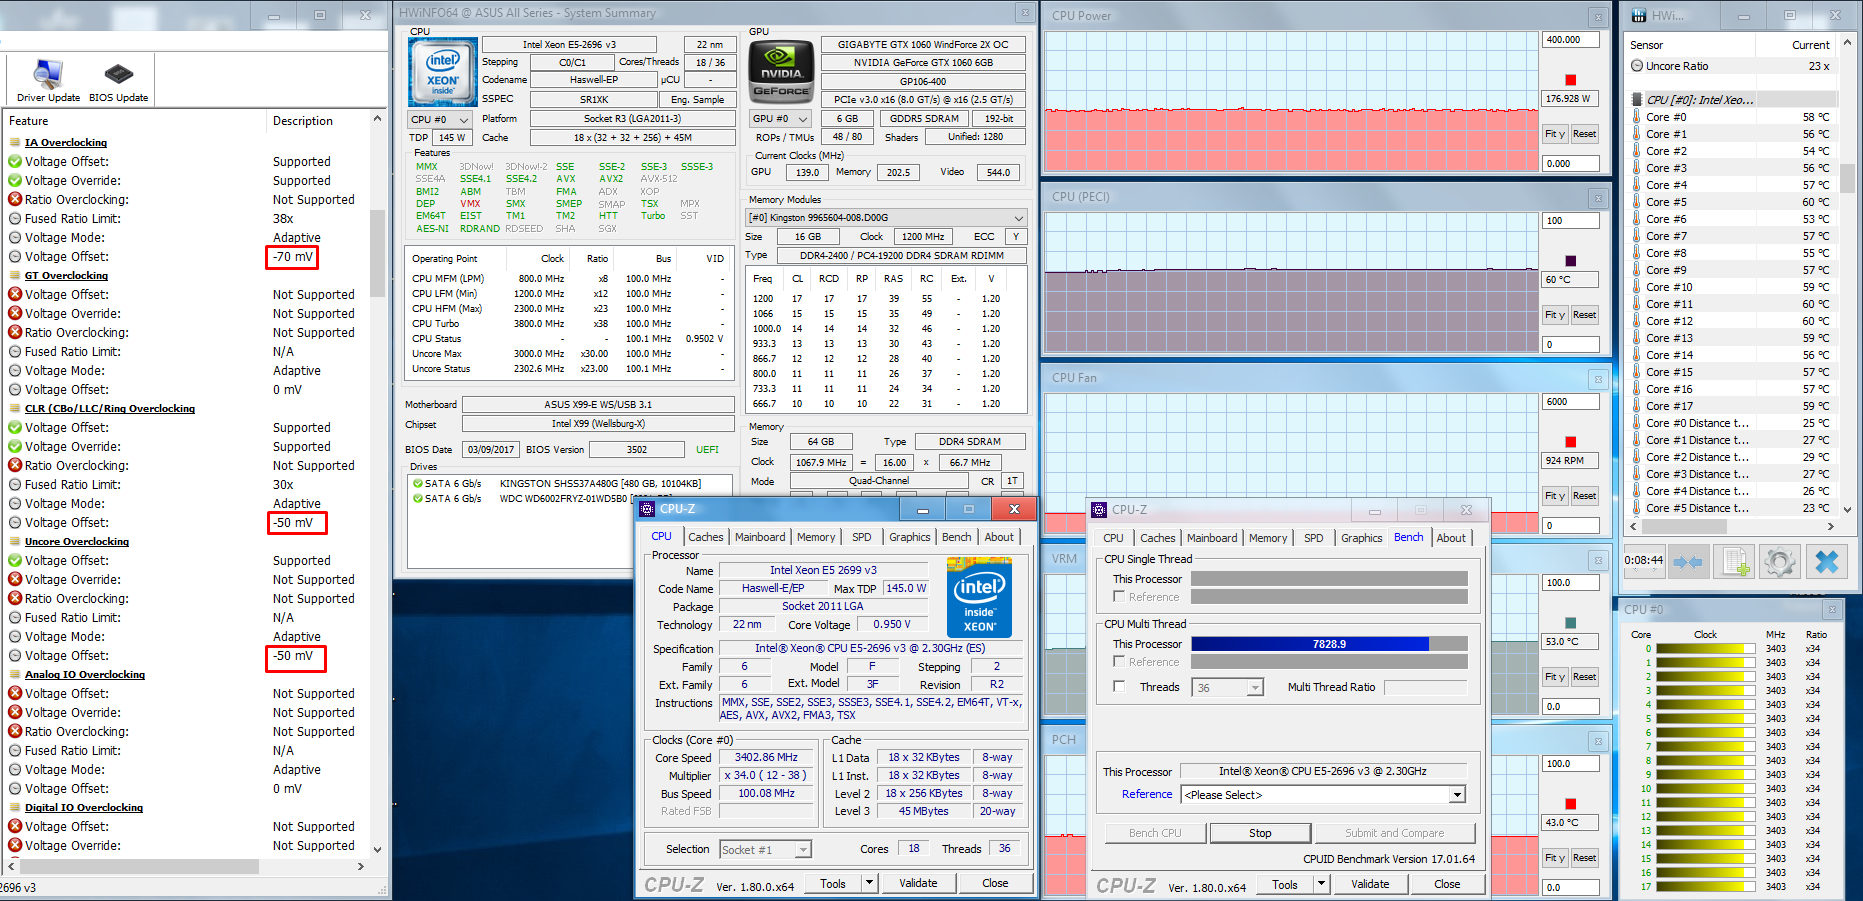Viewport: 1863px width, 901px height.
Task: Click the collapse arrows icon in sensors
Action: pos(1688,562)
